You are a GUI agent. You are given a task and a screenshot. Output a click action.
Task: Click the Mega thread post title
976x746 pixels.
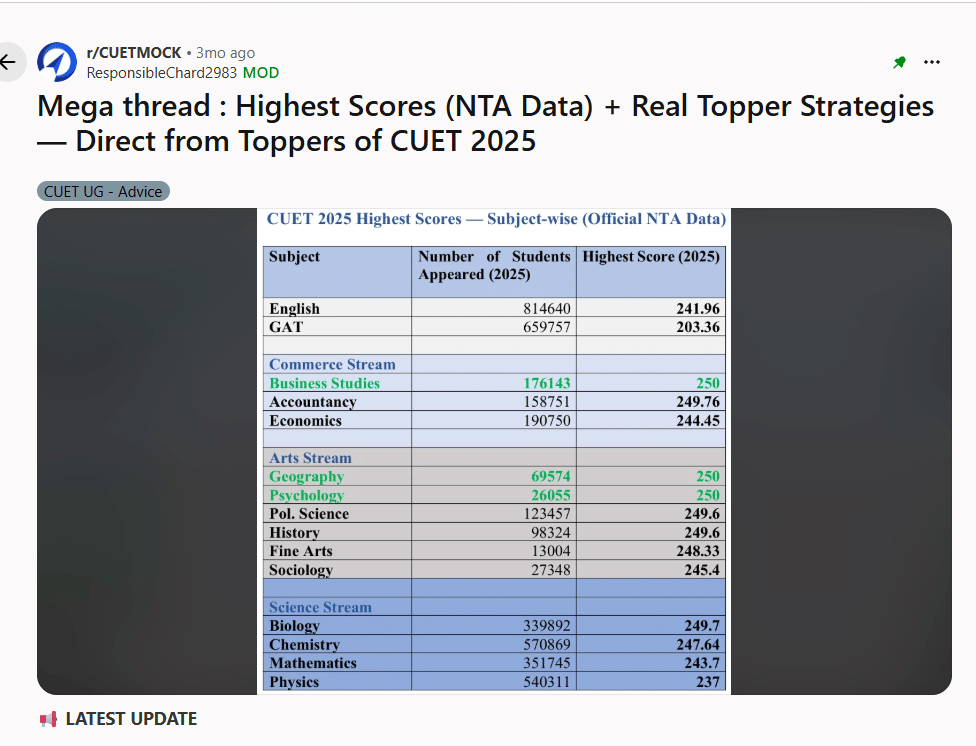(x=486, y=123)
